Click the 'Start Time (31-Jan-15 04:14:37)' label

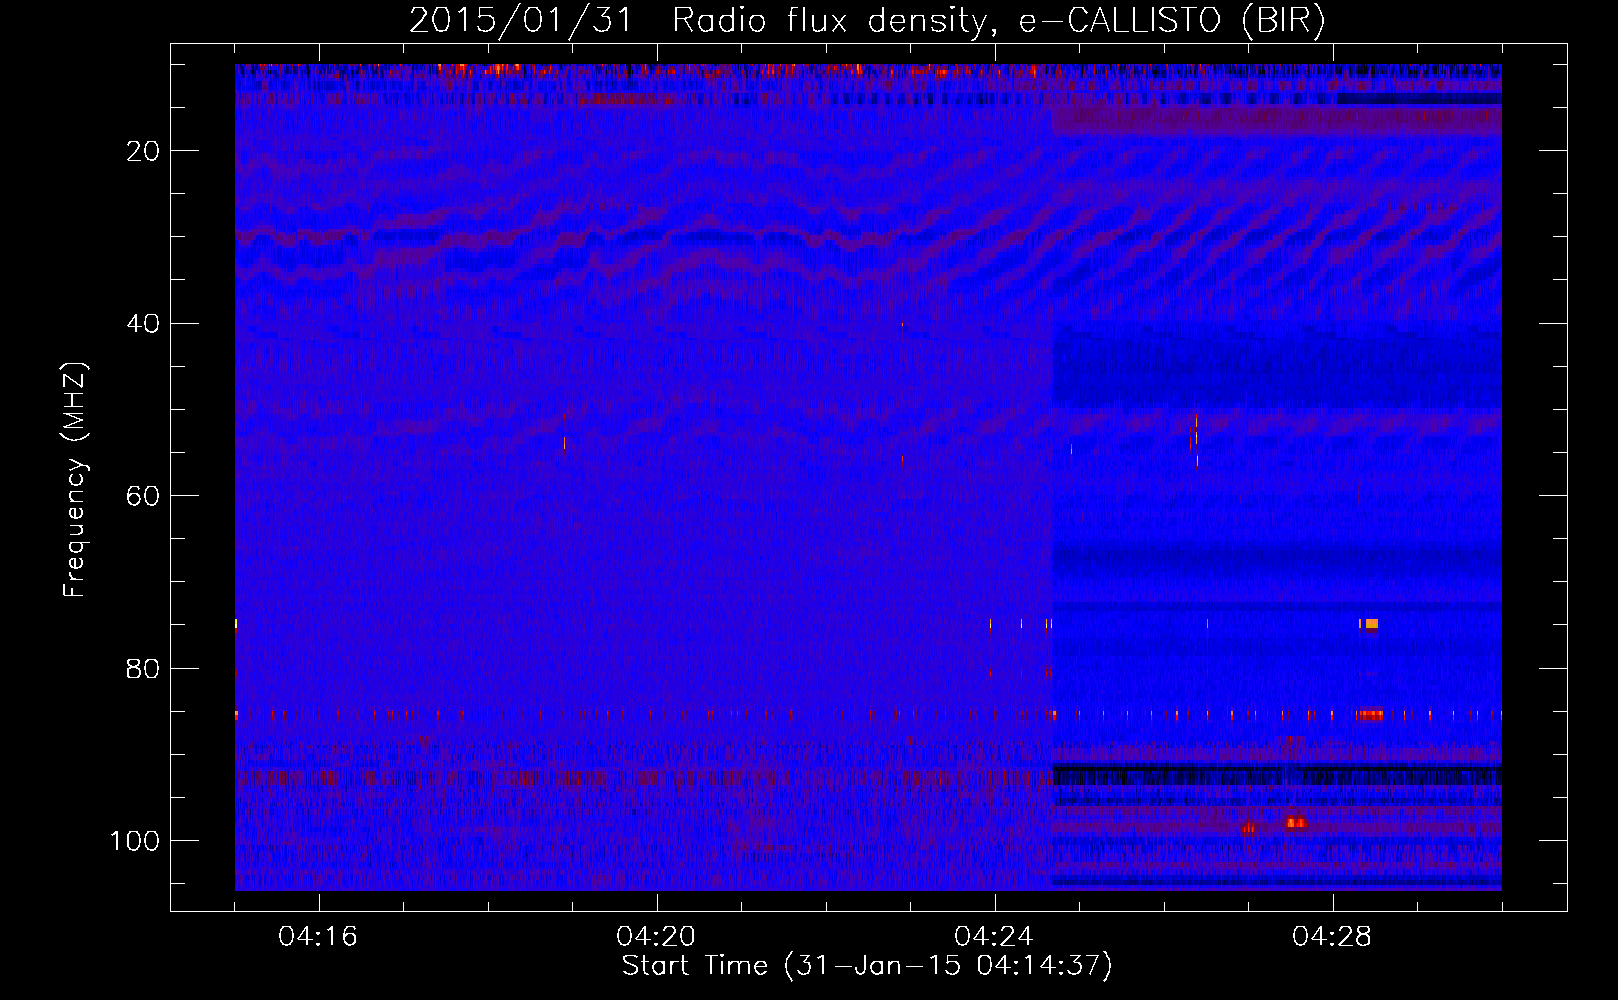pos(867,966)
